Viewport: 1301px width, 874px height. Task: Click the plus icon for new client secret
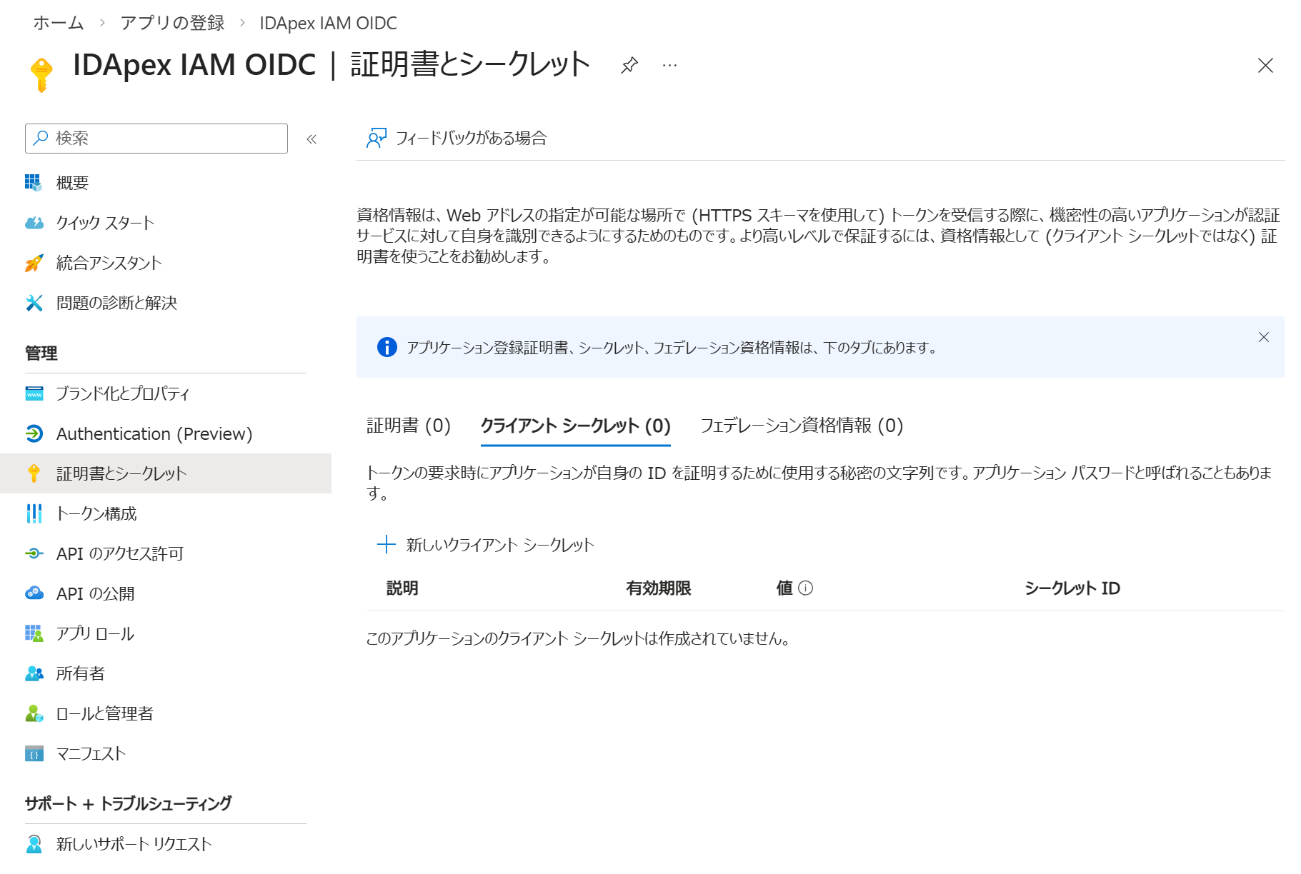386,545
